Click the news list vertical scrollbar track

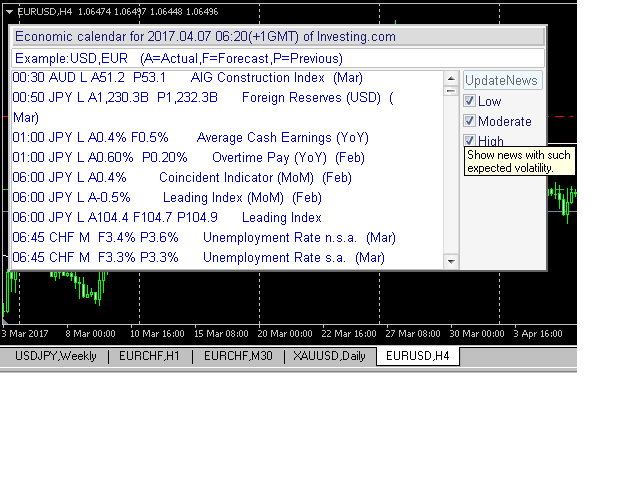(450, 180)
